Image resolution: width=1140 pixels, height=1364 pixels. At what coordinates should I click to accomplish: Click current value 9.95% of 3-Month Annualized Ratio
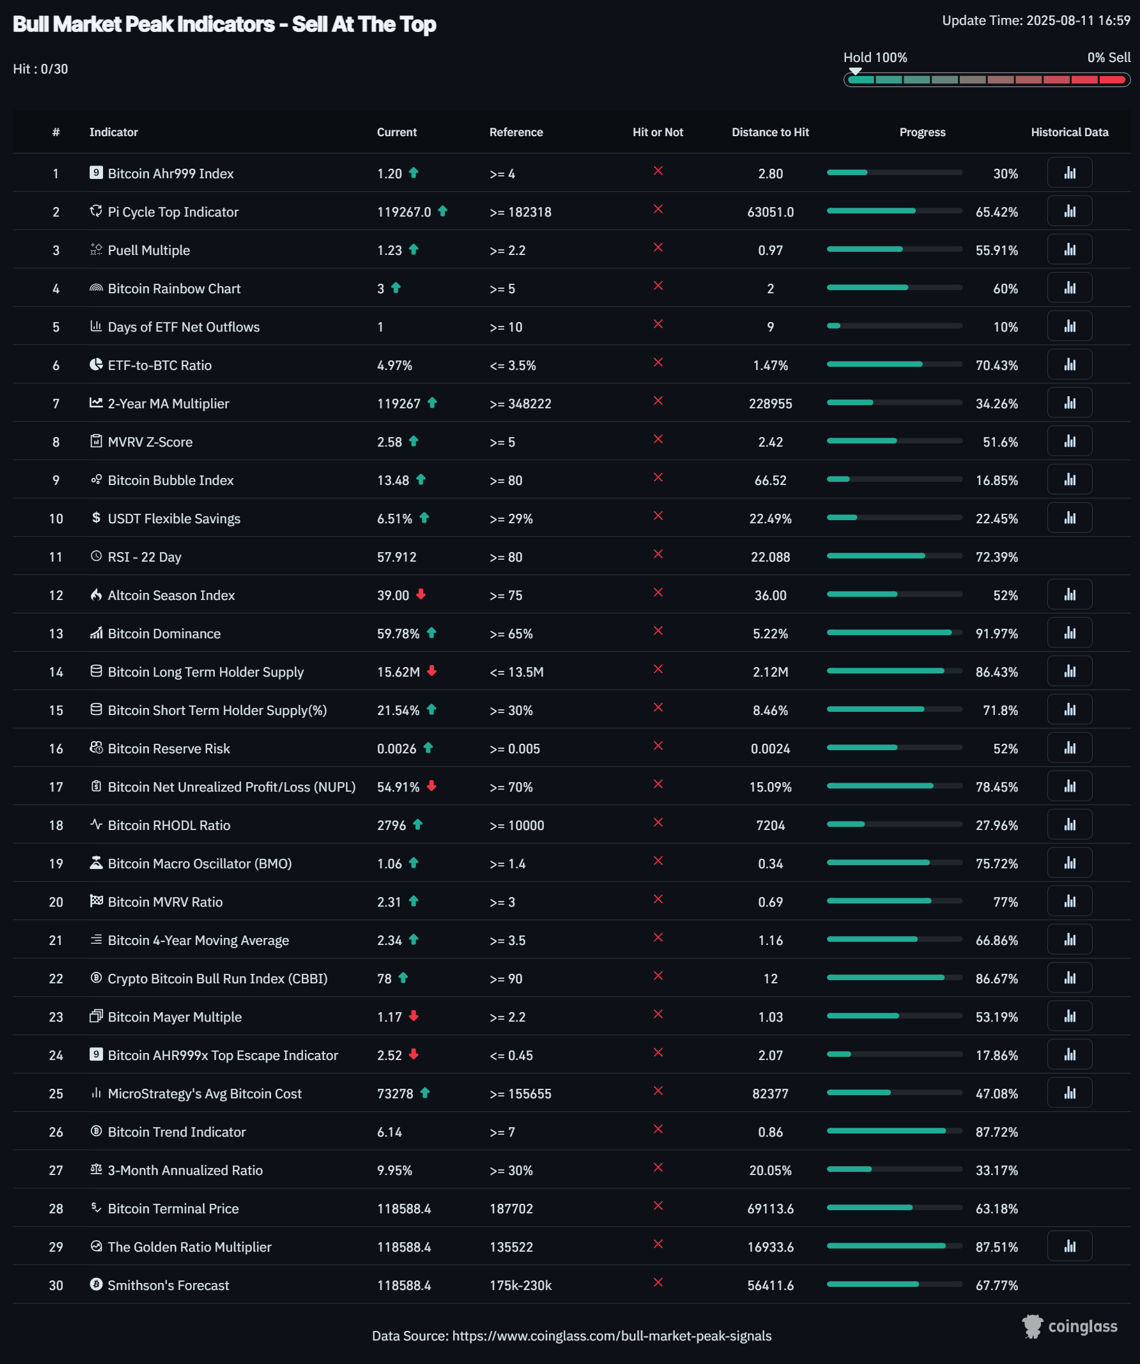pos(395,1170)
